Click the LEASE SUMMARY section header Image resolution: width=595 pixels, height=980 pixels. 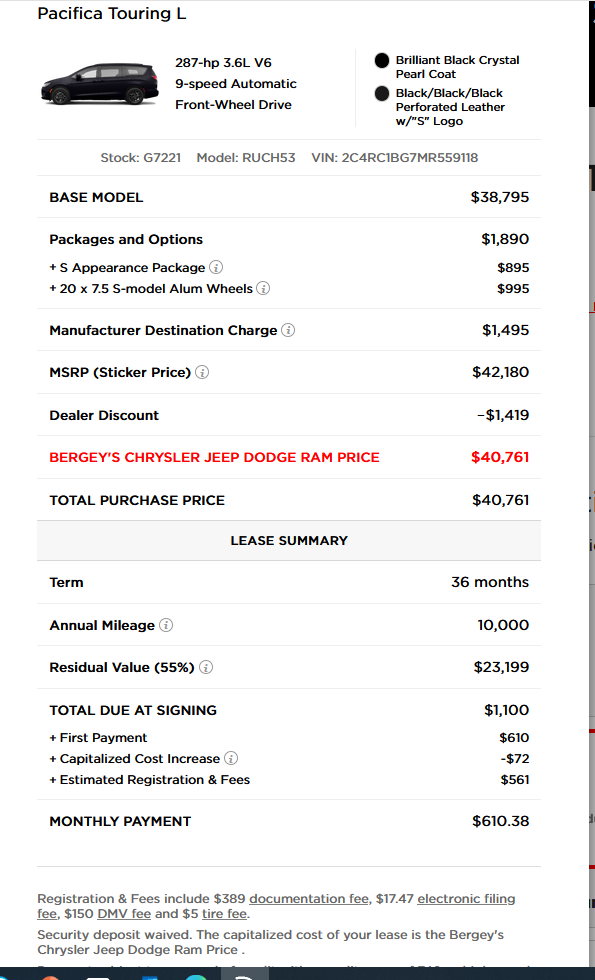tap(289, 541)
